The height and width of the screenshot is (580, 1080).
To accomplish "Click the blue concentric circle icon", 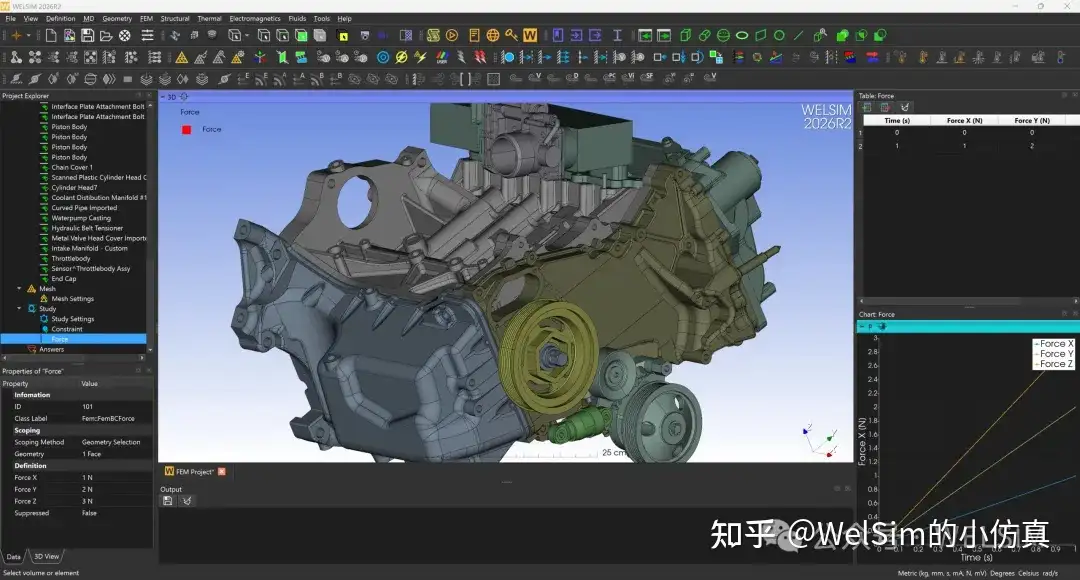I will [383, 58].
